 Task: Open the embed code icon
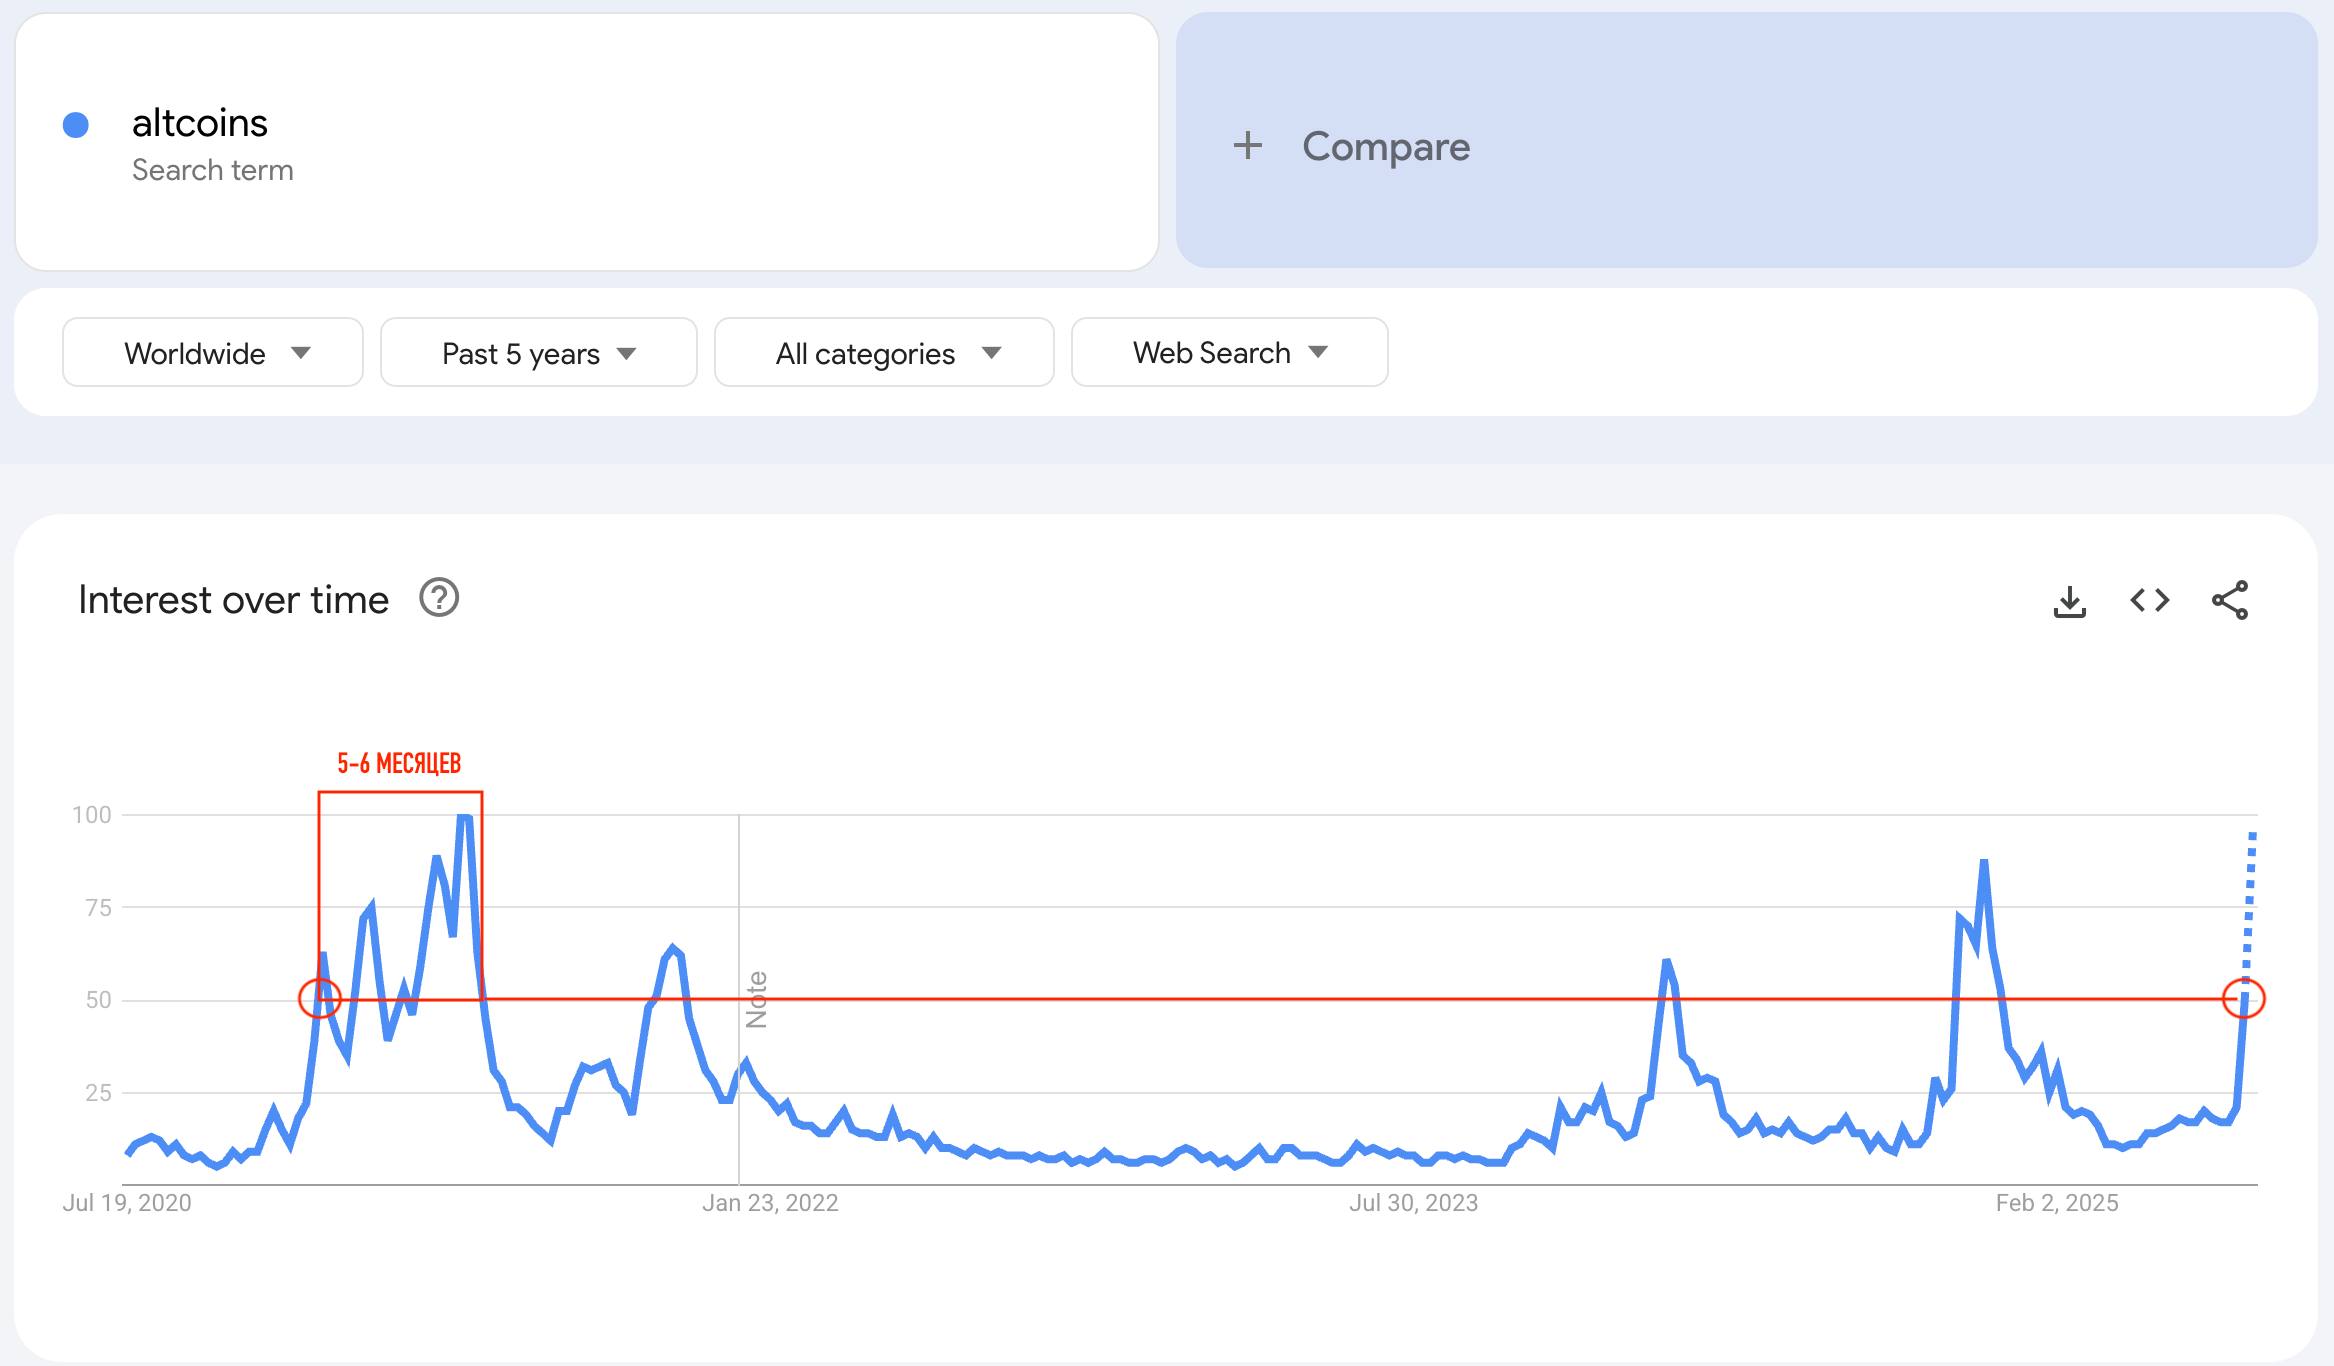(2149, 600)
